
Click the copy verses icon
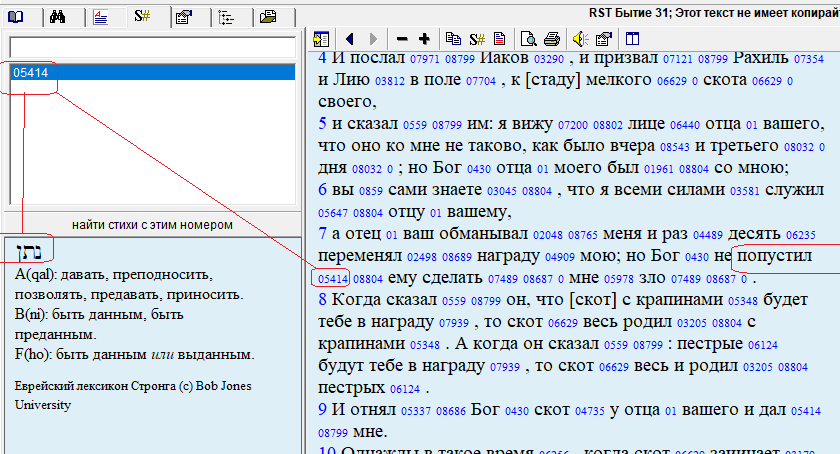point(453,39)
